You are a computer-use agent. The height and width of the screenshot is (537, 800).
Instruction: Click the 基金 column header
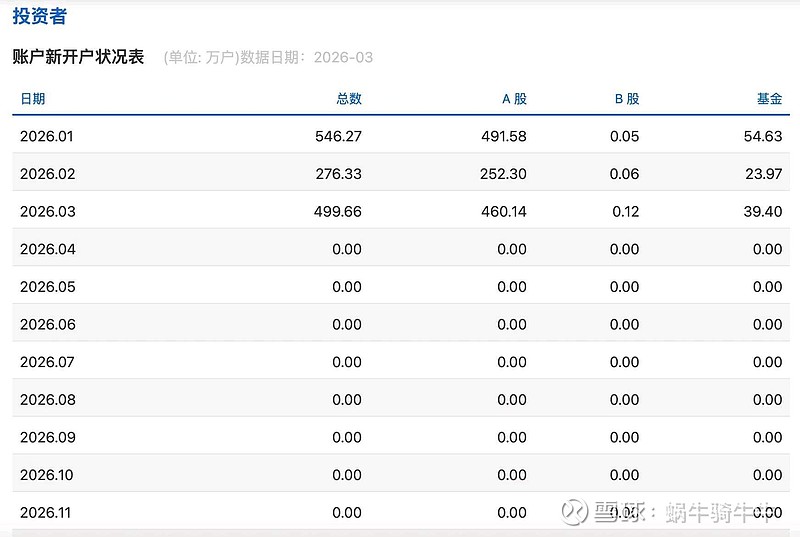769,99
